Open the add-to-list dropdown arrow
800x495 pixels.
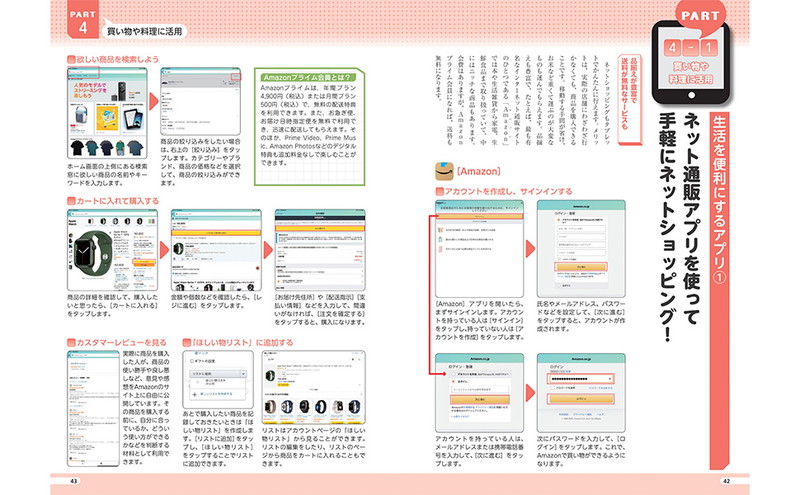click(x=241, y=372)
